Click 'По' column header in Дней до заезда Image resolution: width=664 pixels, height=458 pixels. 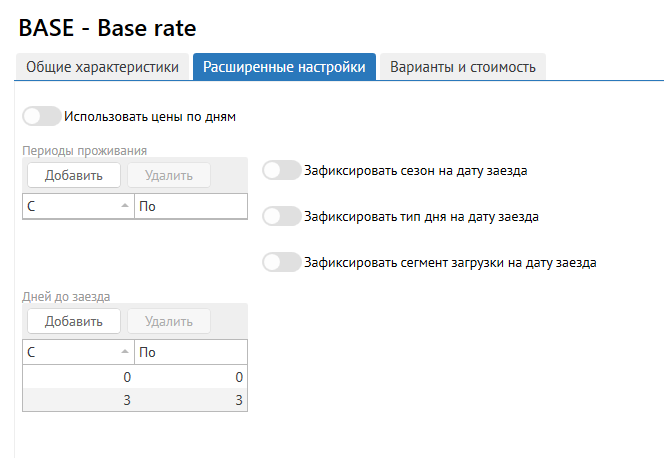pos(190,352)
